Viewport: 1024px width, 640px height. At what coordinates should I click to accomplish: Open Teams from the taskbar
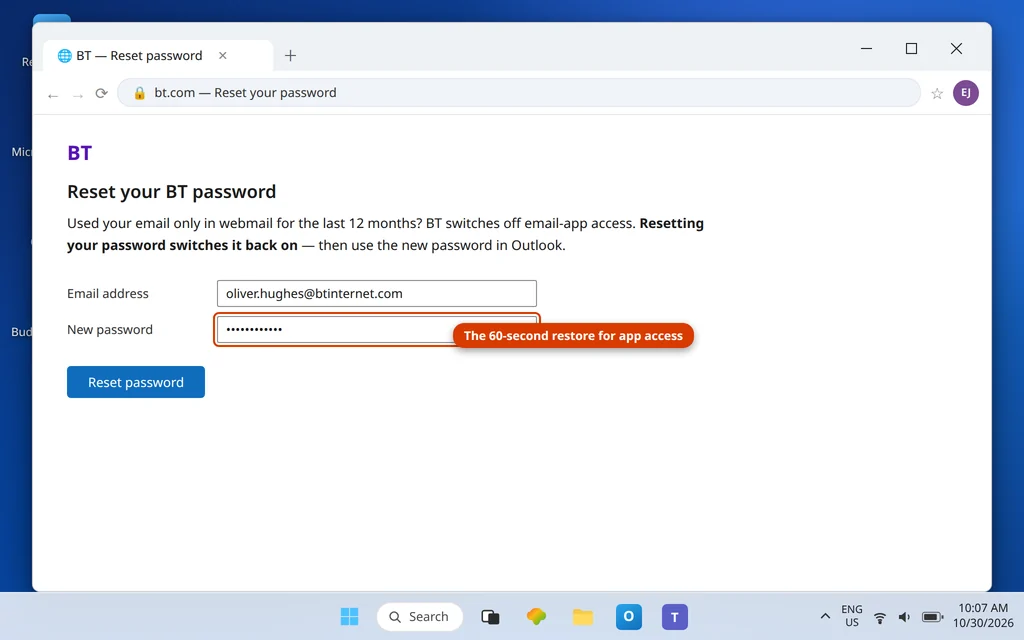[675, 616]
